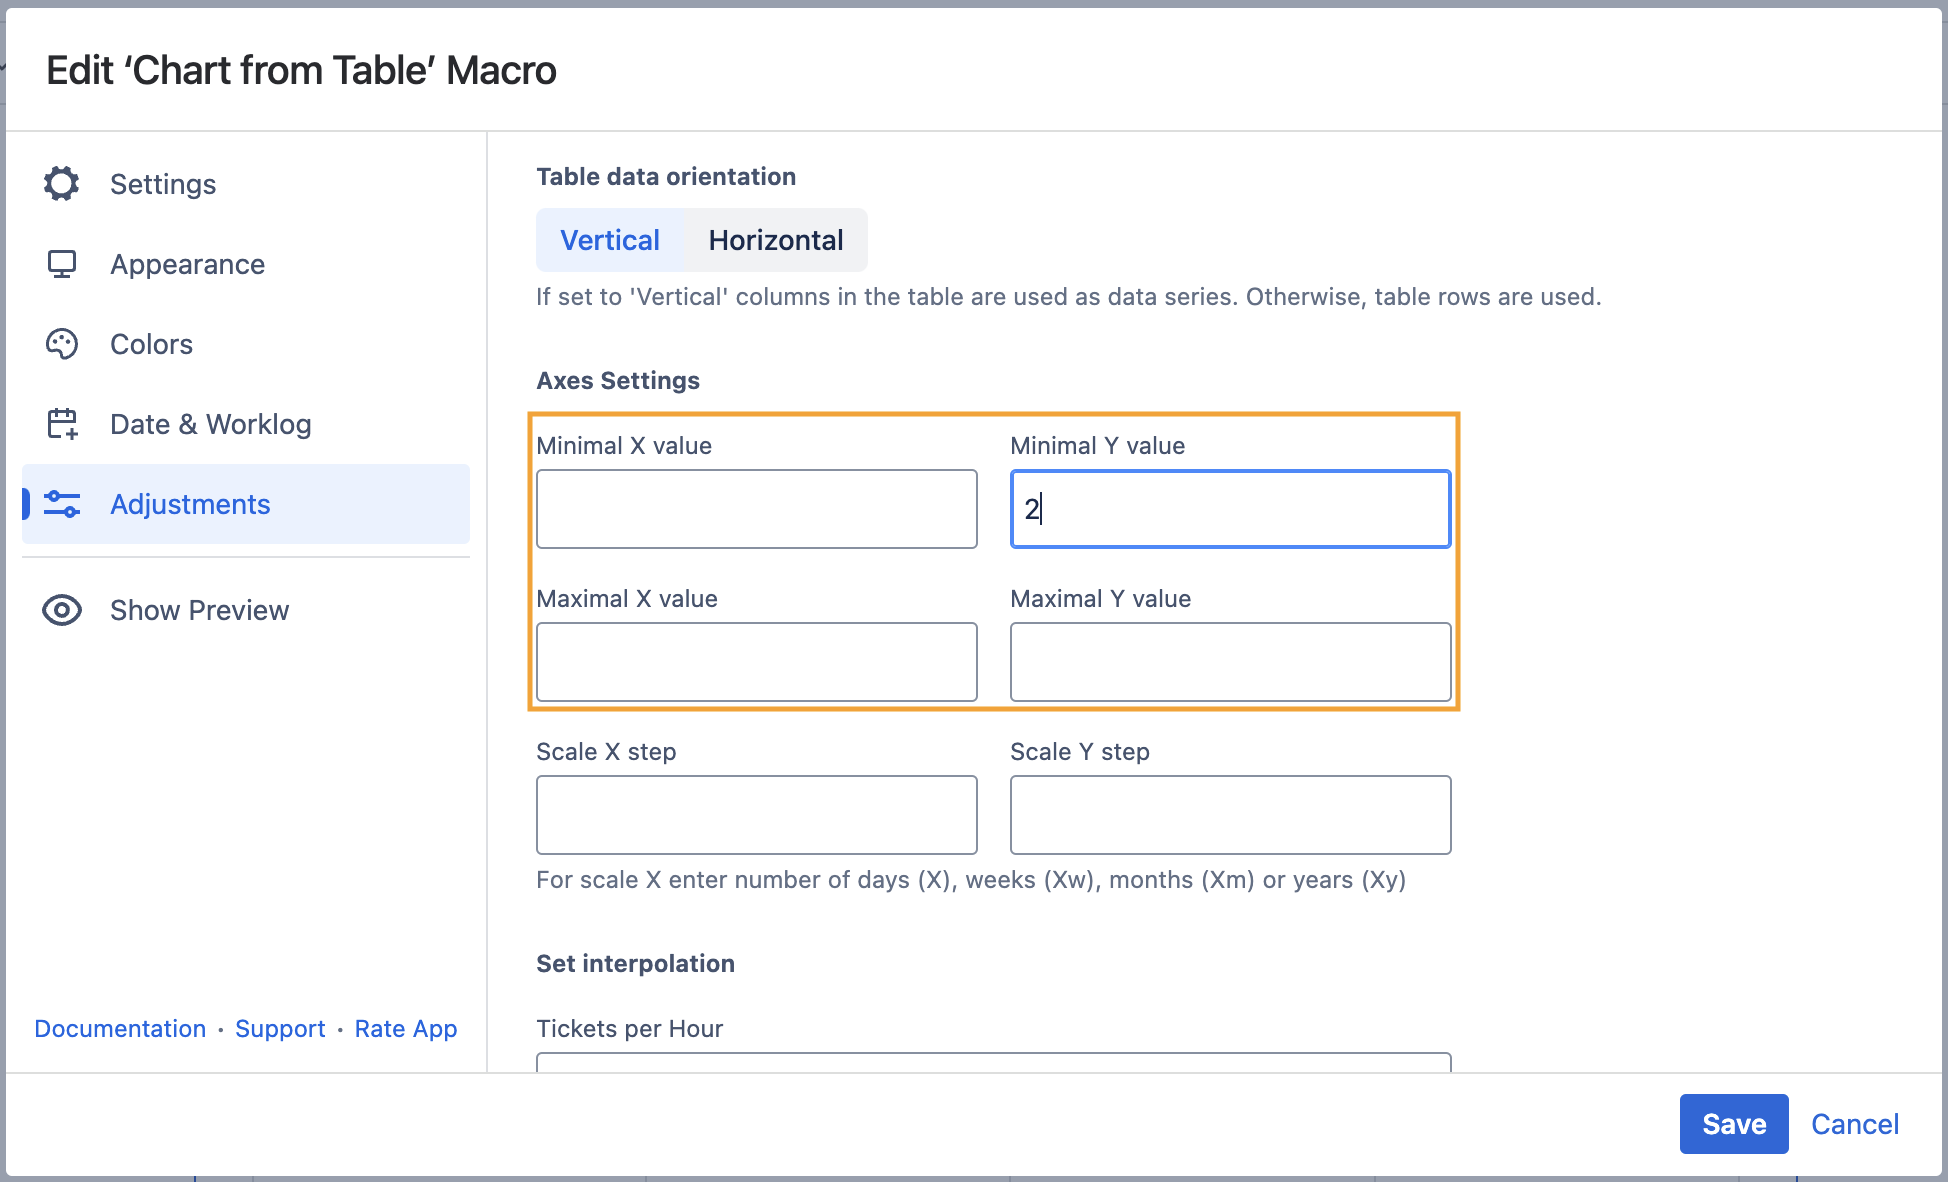Open the Documentation link

tap(120, 1029)
